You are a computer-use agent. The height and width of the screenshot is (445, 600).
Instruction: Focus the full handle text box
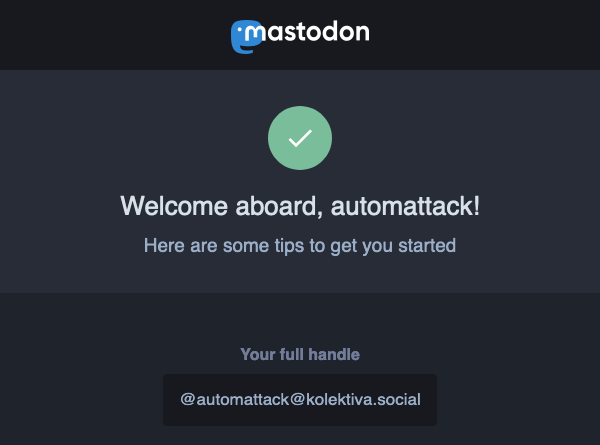tap(300, 400)
